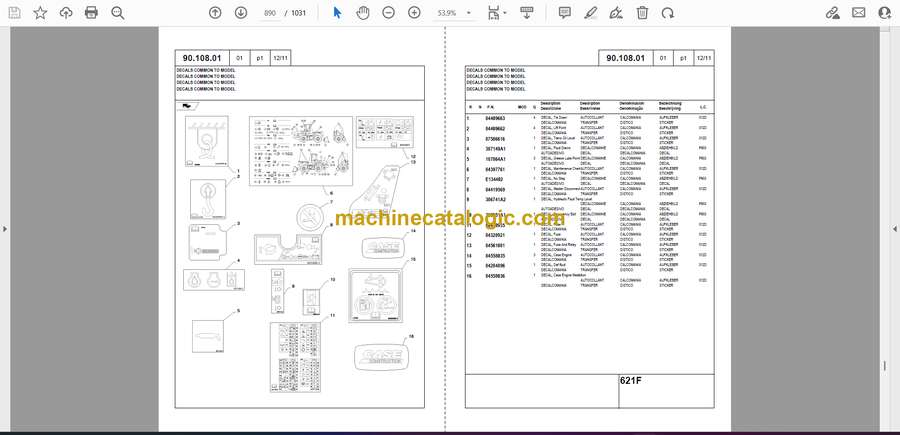Click the trash delete icon

[642, 13]
